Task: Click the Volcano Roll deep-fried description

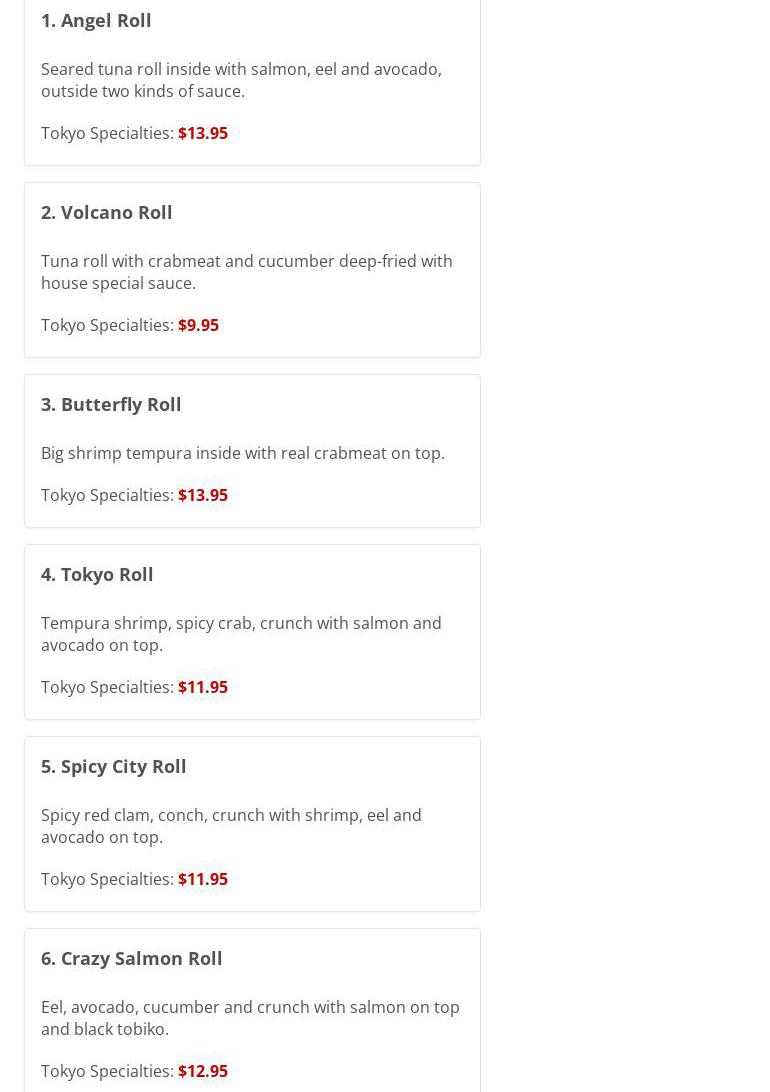Action: tap(246, 272)
